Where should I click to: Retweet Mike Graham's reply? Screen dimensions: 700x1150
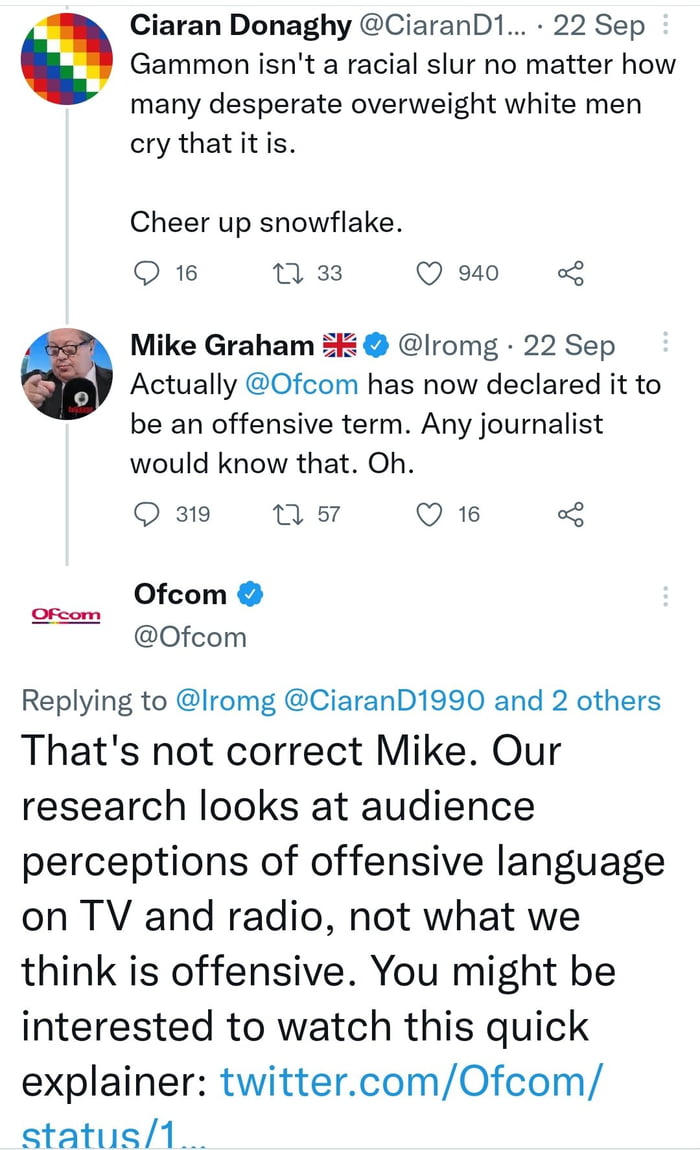(289, 514)
